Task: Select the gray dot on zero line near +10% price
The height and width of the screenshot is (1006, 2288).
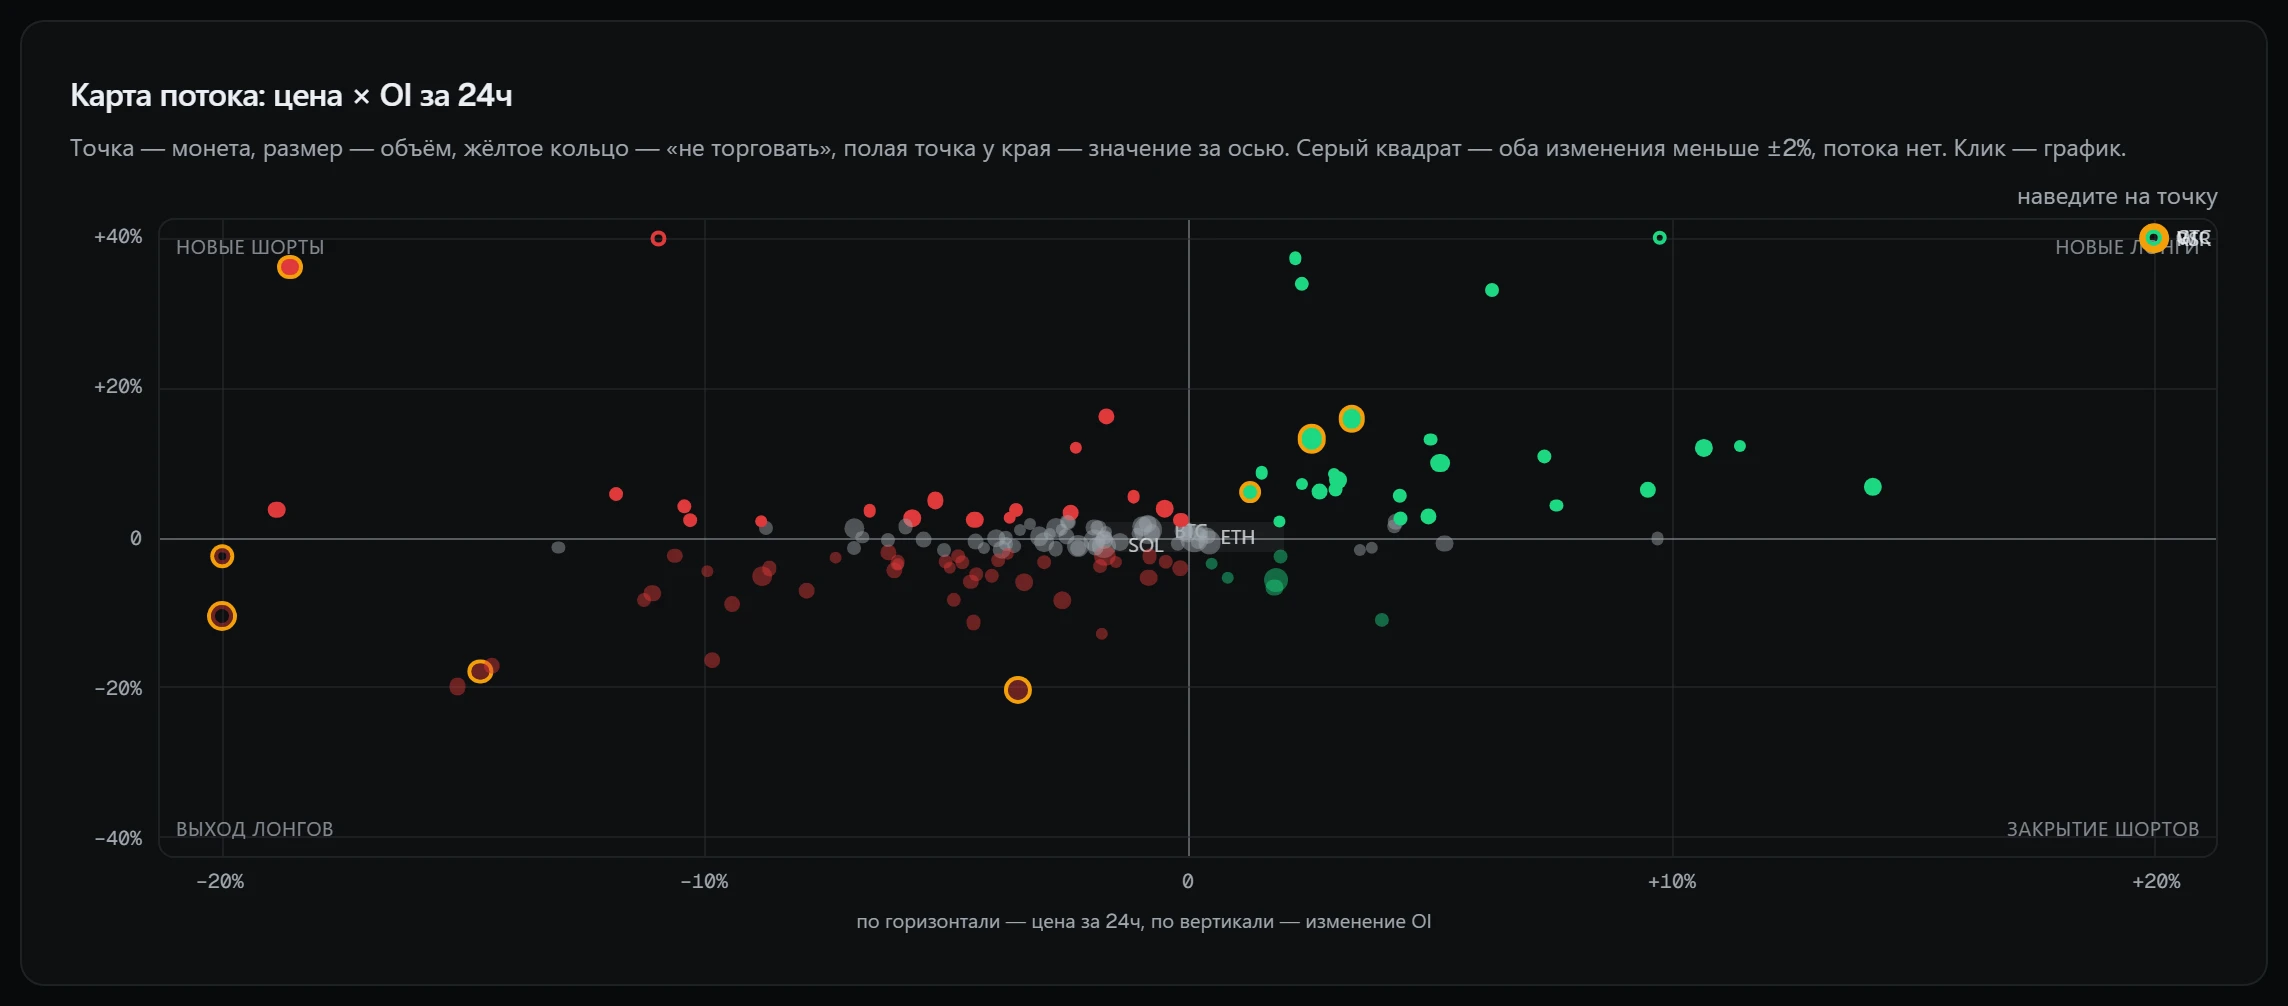Action: point(1657,538)
